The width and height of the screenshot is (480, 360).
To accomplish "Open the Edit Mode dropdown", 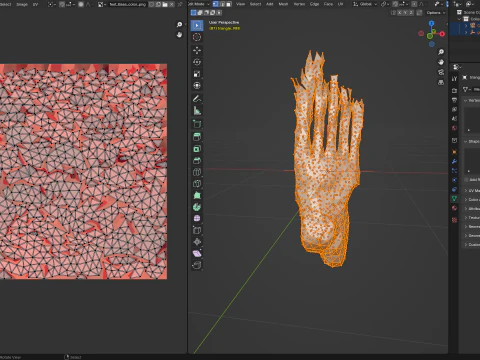I will (199, 4).
